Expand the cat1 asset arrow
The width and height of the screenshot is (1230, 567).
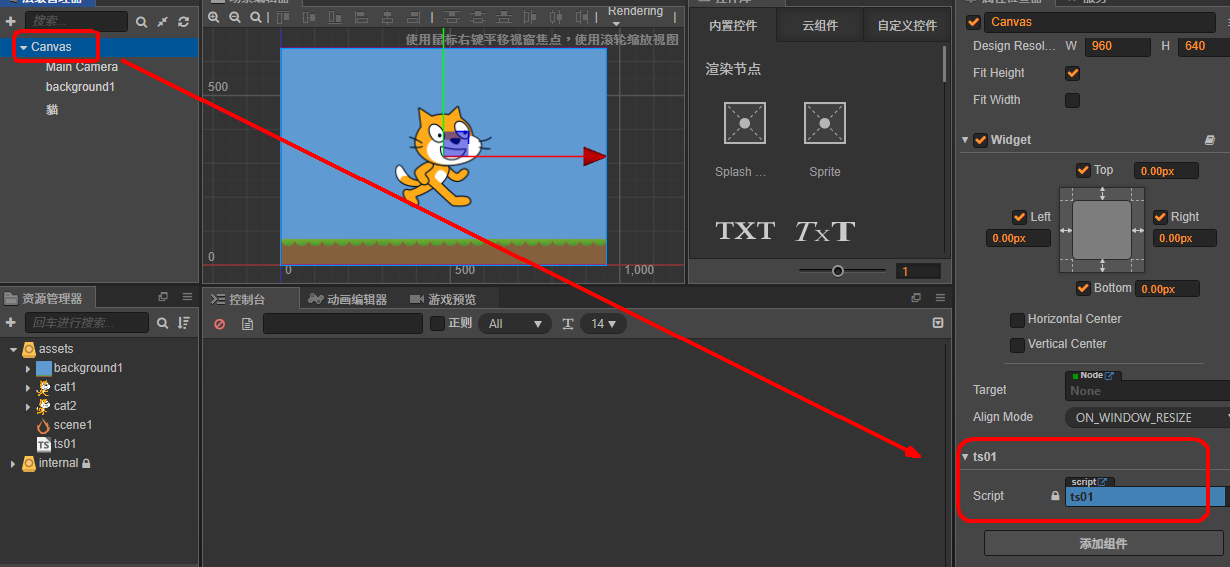click(28, 388)
